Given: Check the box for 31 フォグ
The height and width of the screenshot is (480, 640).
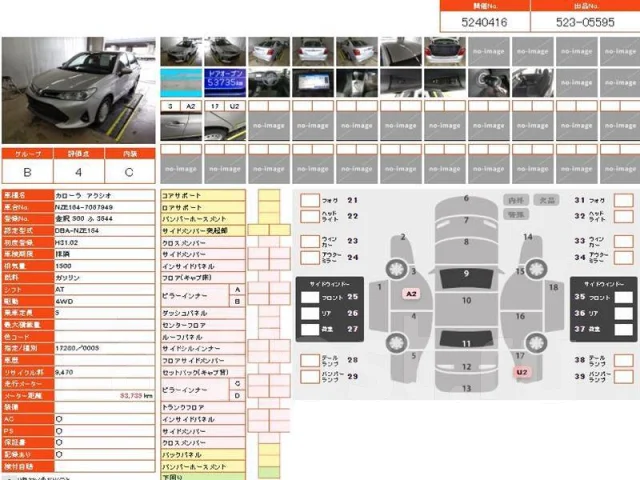Looking at the screenshot, I should click(x=624, y=200).
